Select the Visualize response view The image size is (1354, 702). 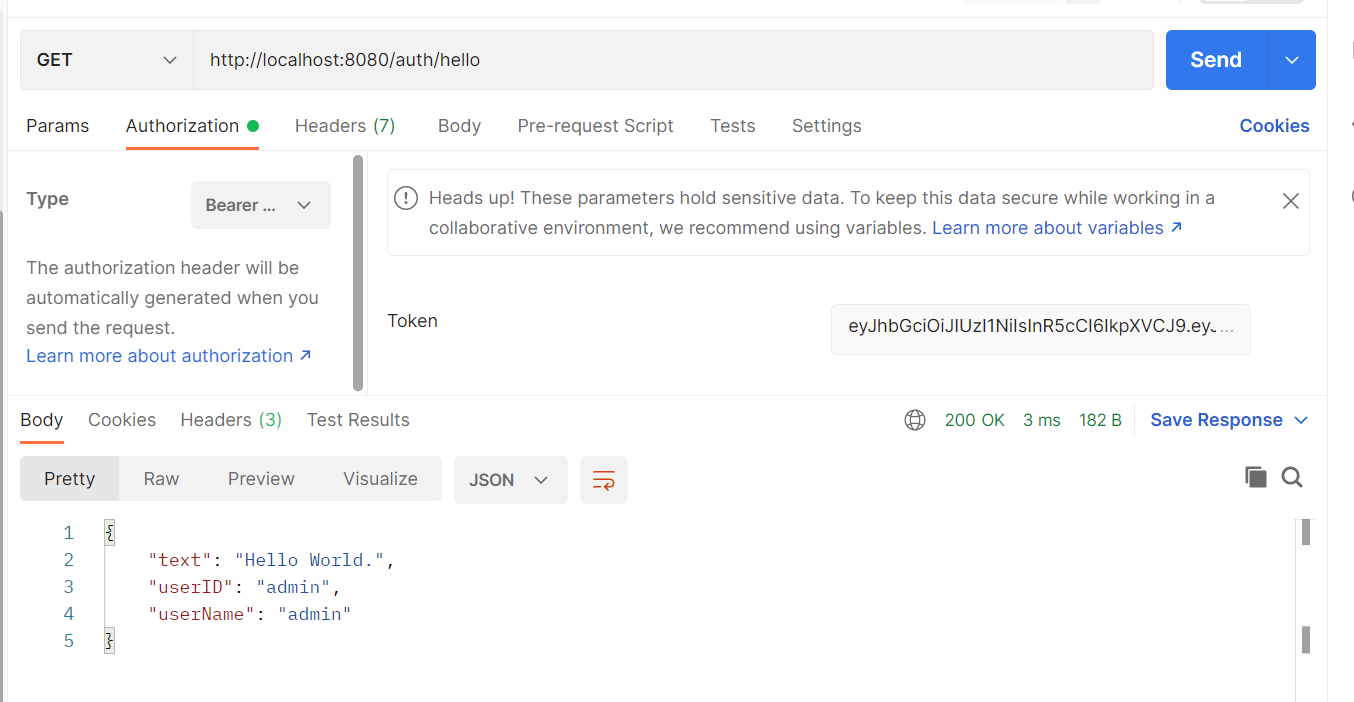(380, 479)
